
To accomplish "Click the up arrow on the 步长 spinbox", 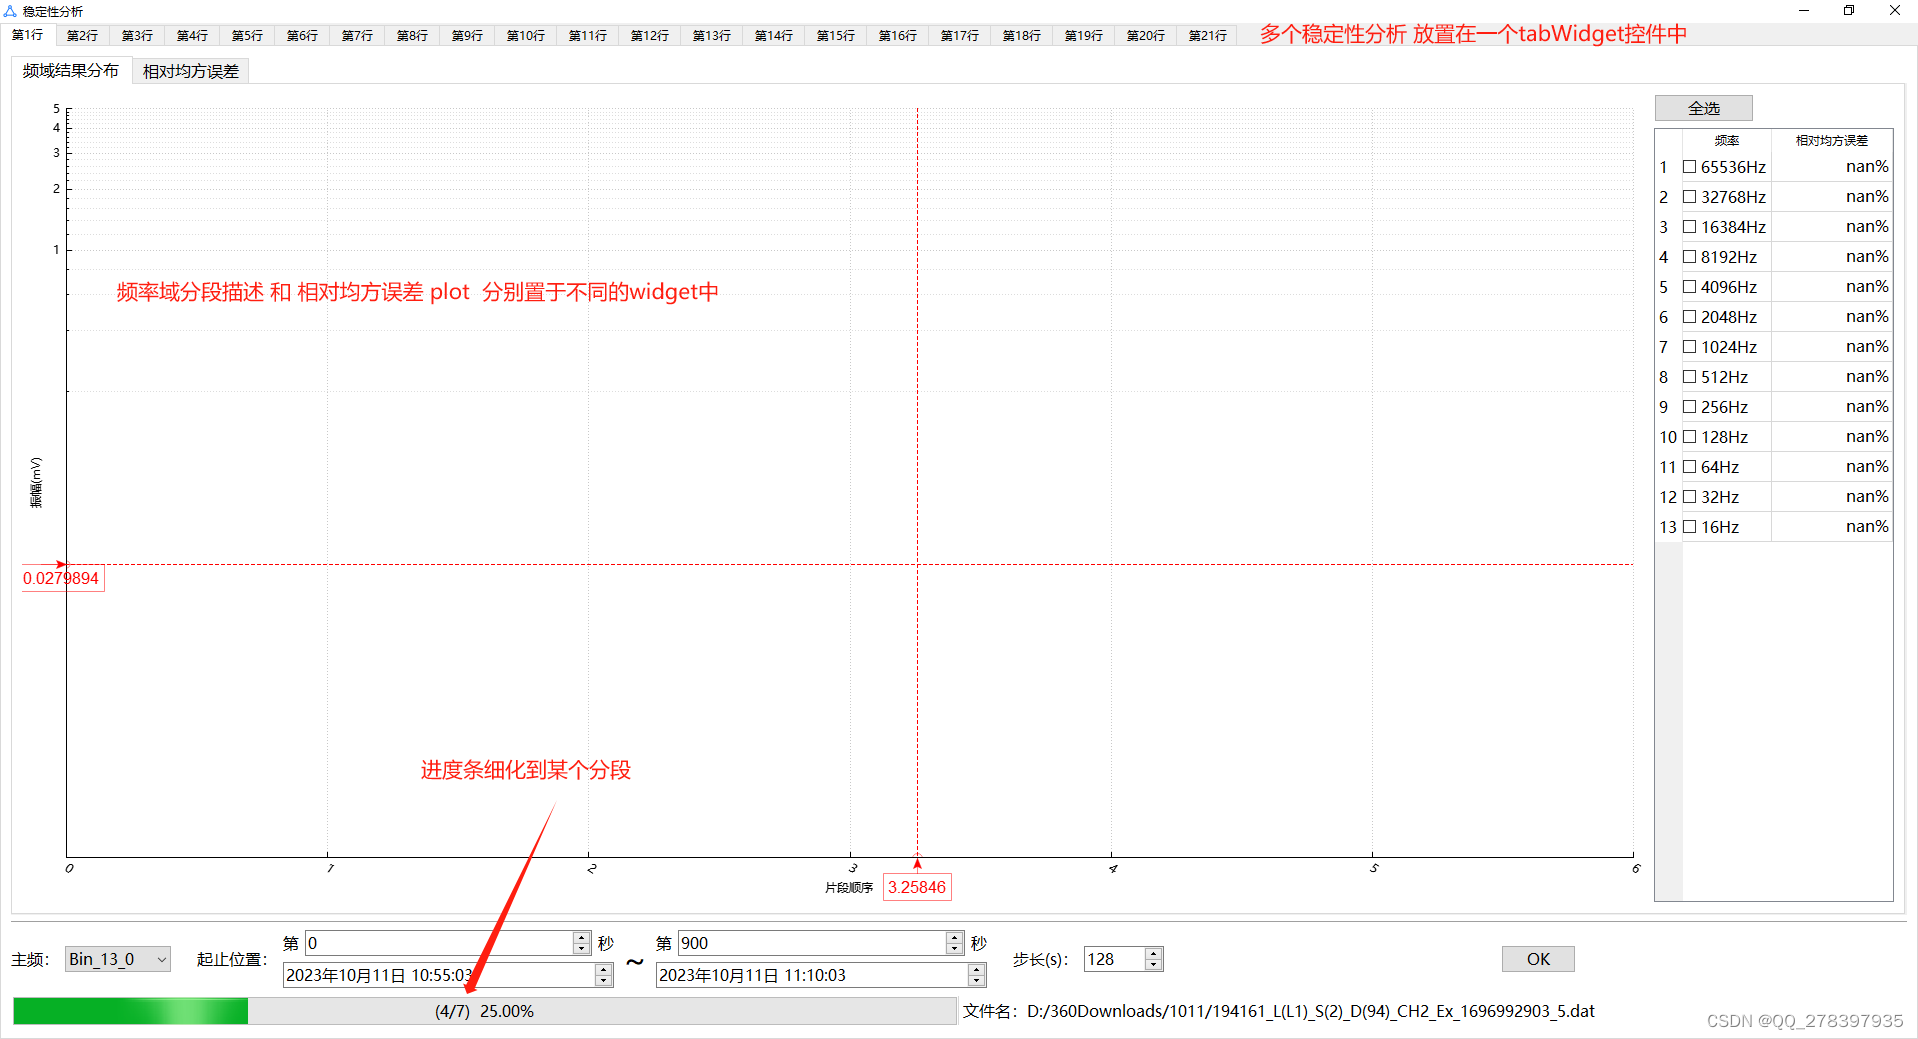I will 1152,953.
